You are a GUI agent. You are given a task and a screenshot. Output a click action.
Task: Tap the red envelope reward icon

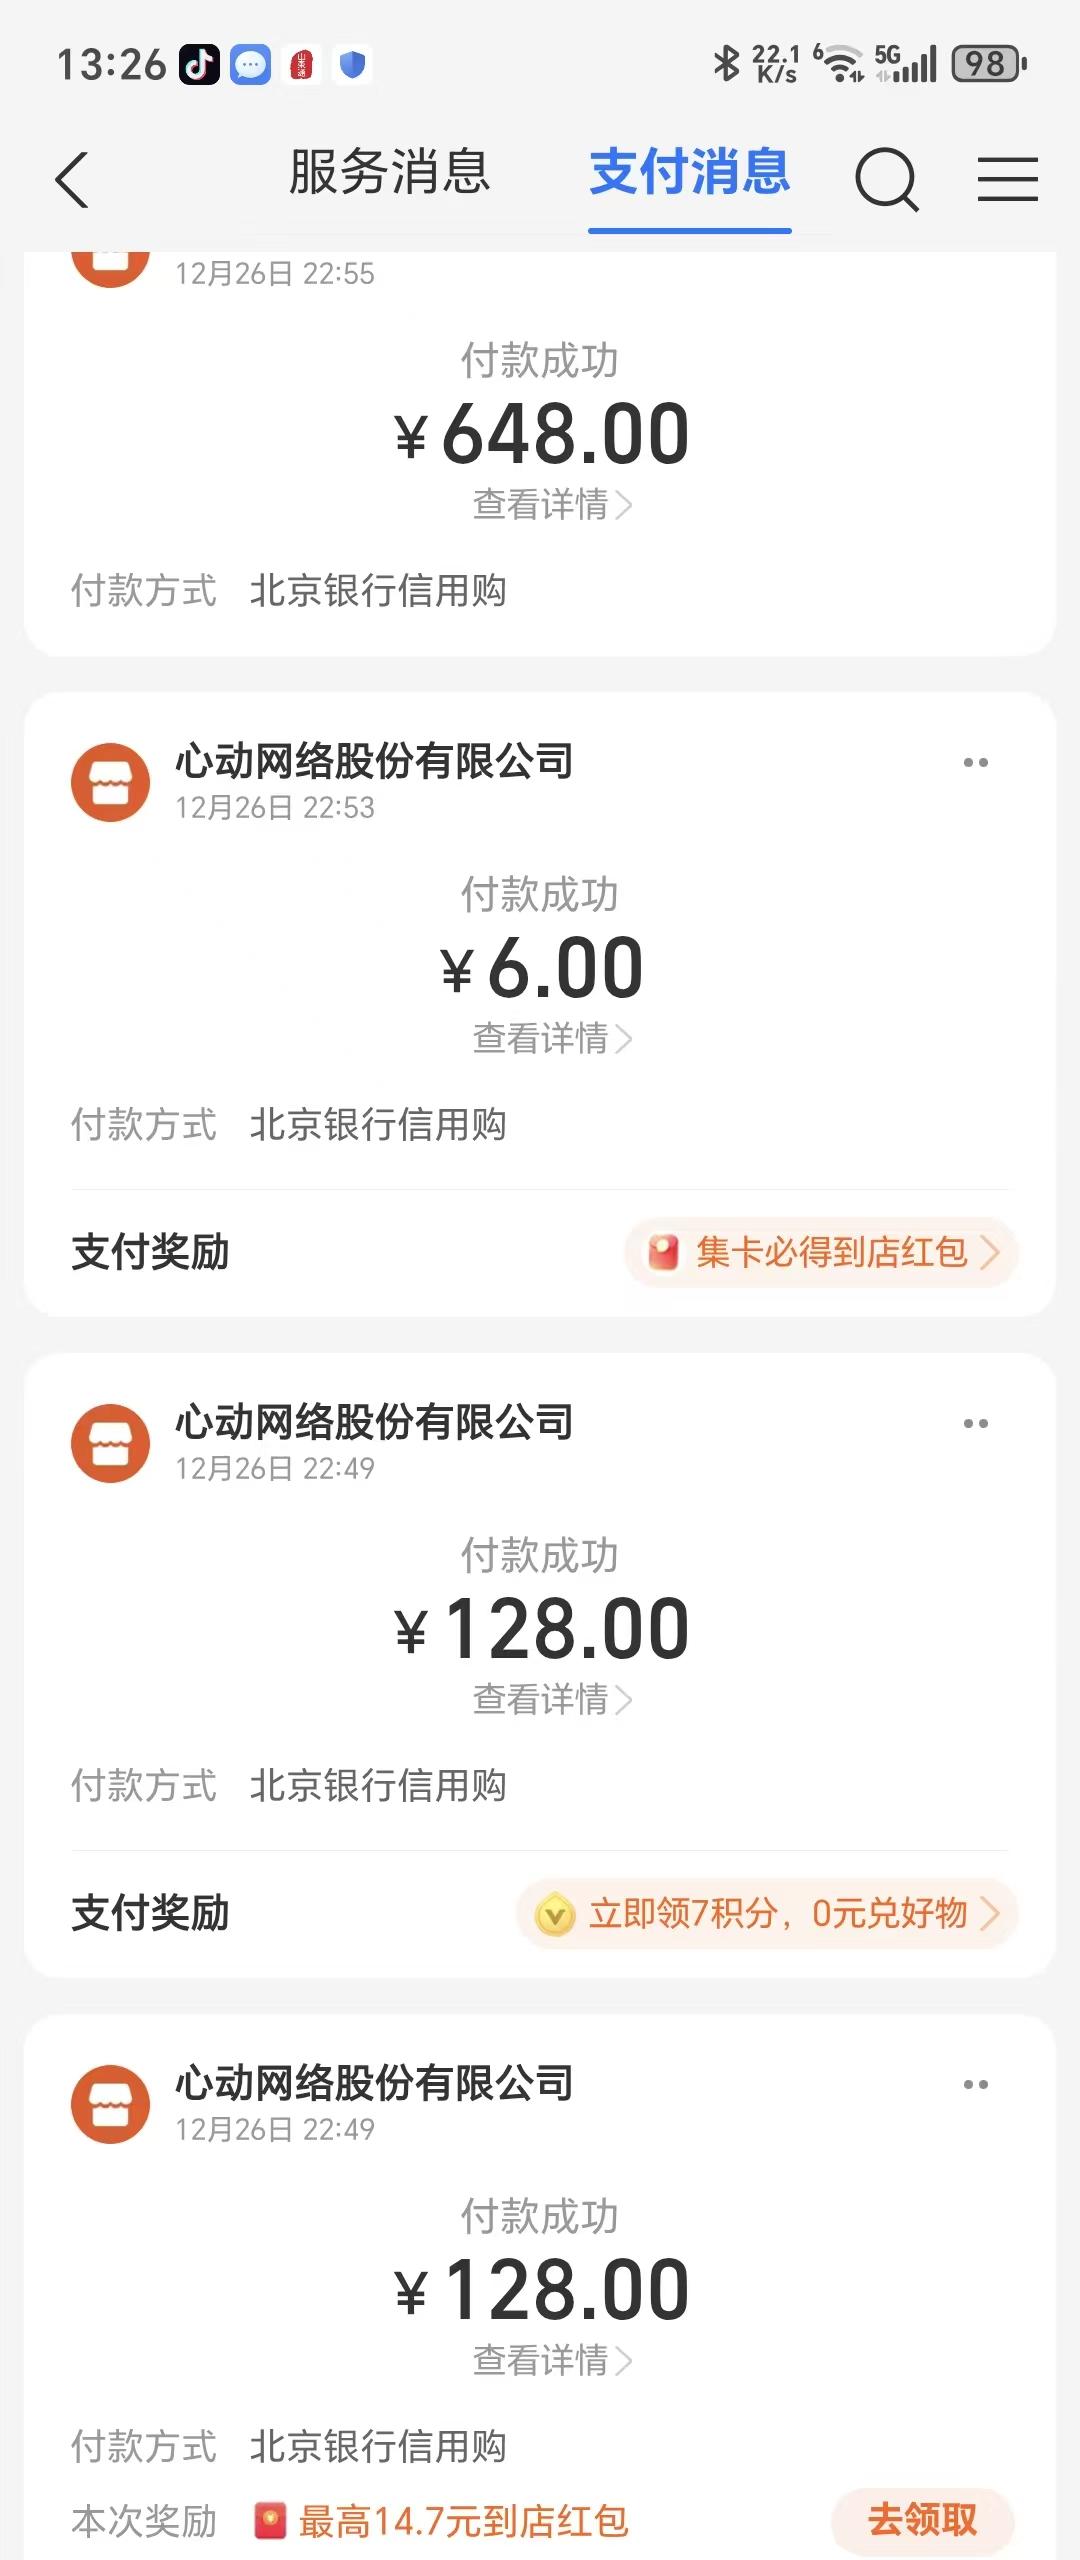[x=663, y=1252]
